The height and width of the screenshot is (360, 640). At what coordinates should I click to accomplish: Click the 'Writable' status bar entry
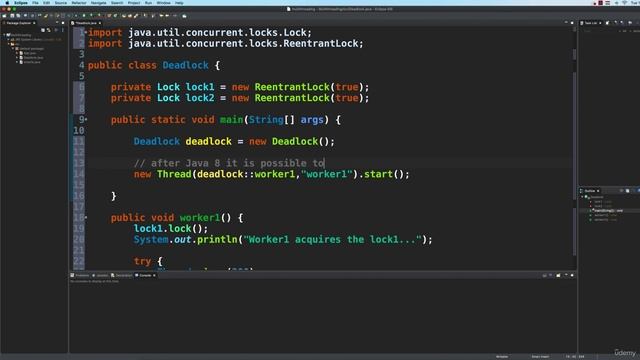502,356
